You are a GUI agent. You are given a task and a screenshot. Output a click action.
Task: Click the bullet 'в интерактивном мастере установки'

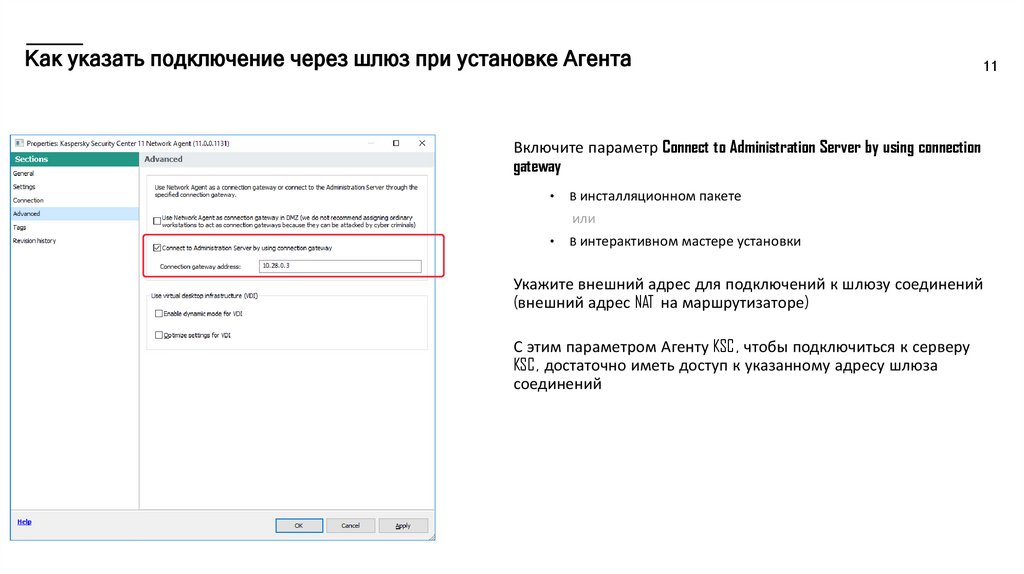click(x=685, y=242)
